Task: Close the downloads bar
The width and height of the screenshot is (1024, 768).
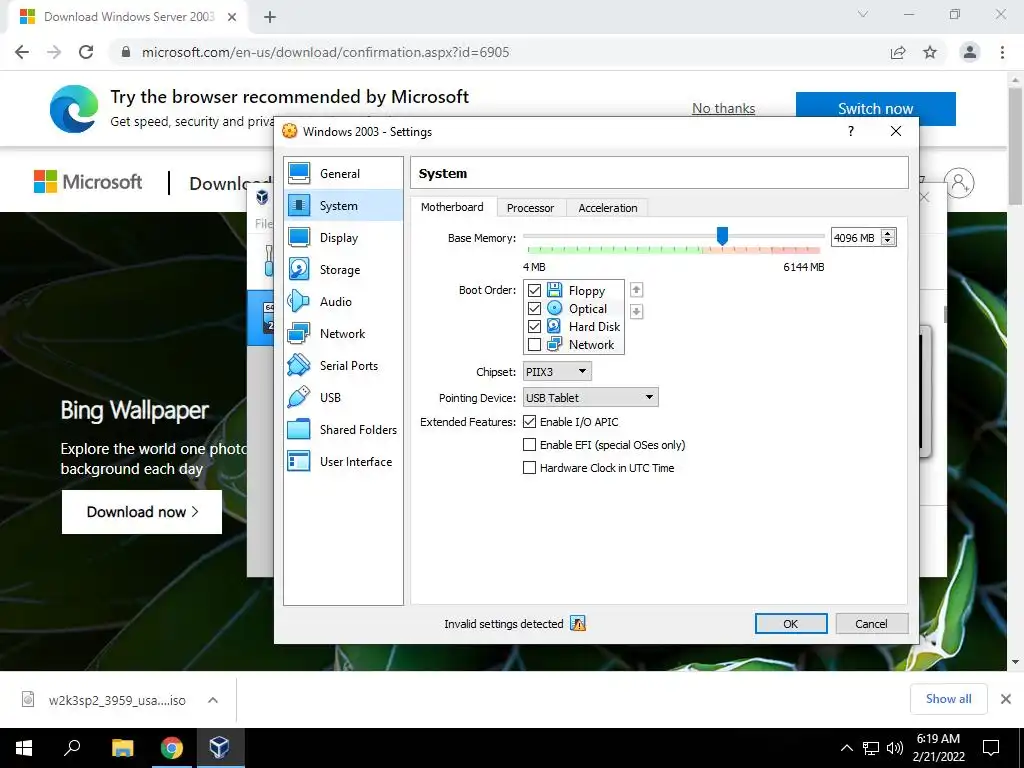Action: coord(1006,699)
